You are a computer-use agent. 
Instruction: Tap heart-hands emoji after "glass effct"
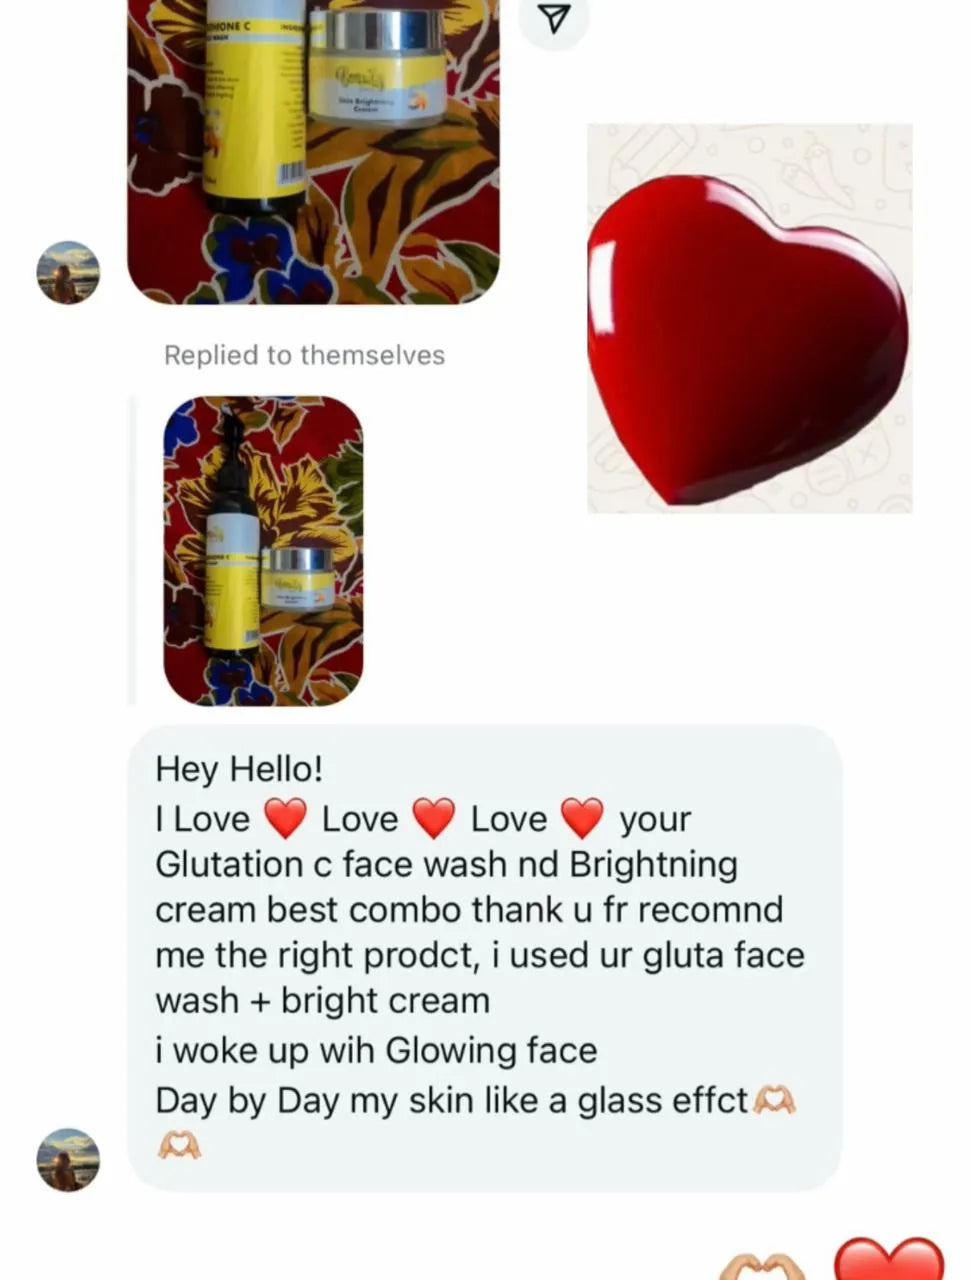774,1101
